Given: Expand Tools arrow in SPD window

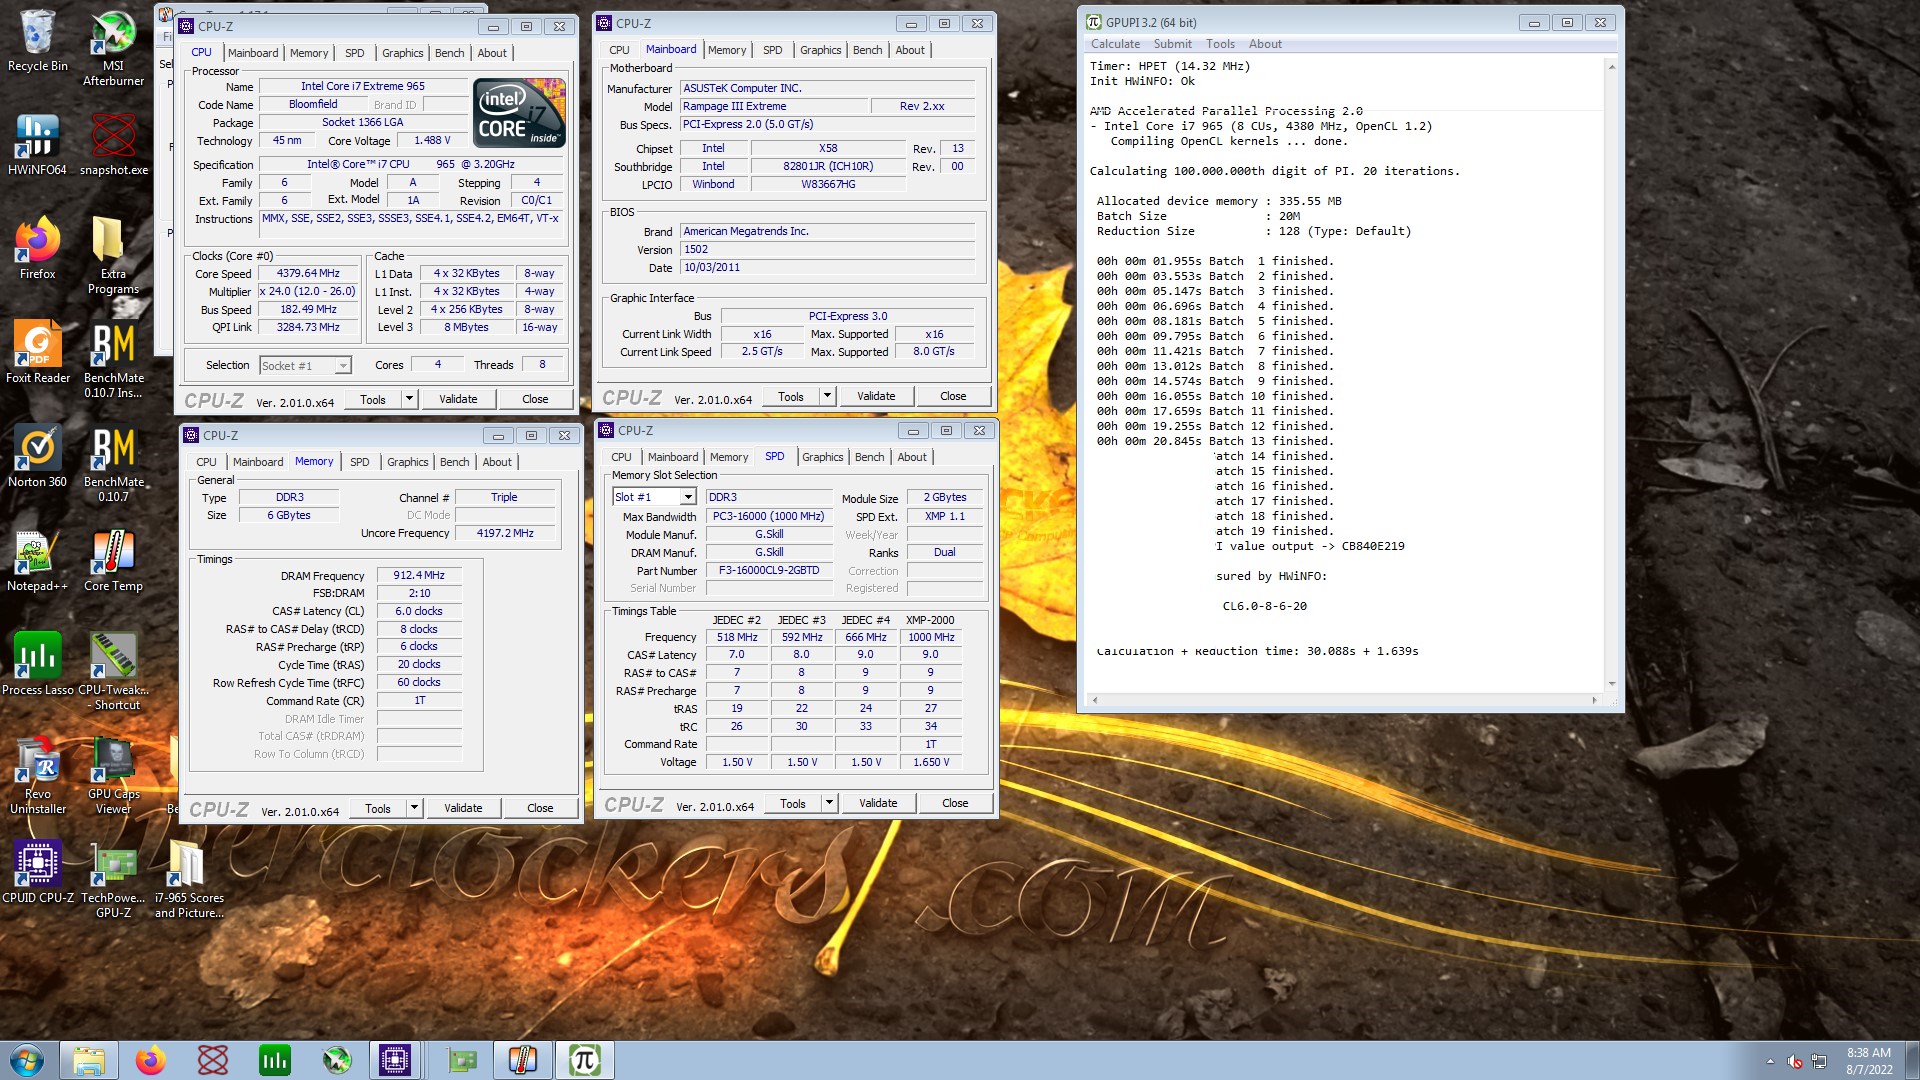Looking at the screenshot, I should [x=829, y=803].
